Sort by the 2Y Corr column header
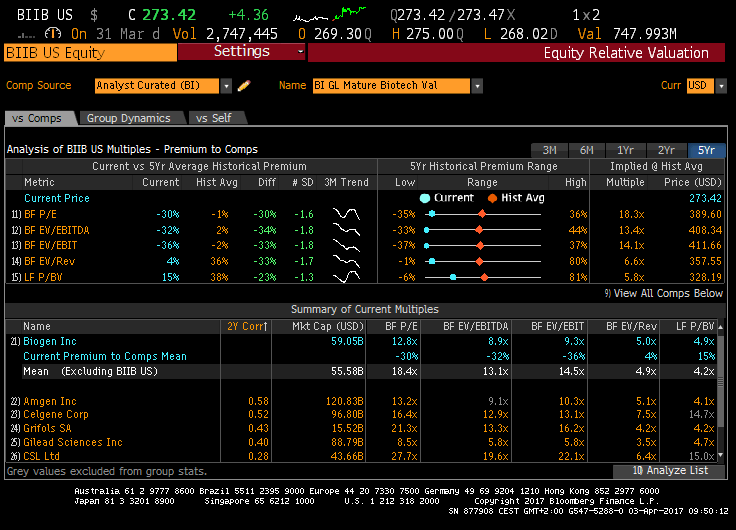736x530 pixels. (x=247, y=326)
